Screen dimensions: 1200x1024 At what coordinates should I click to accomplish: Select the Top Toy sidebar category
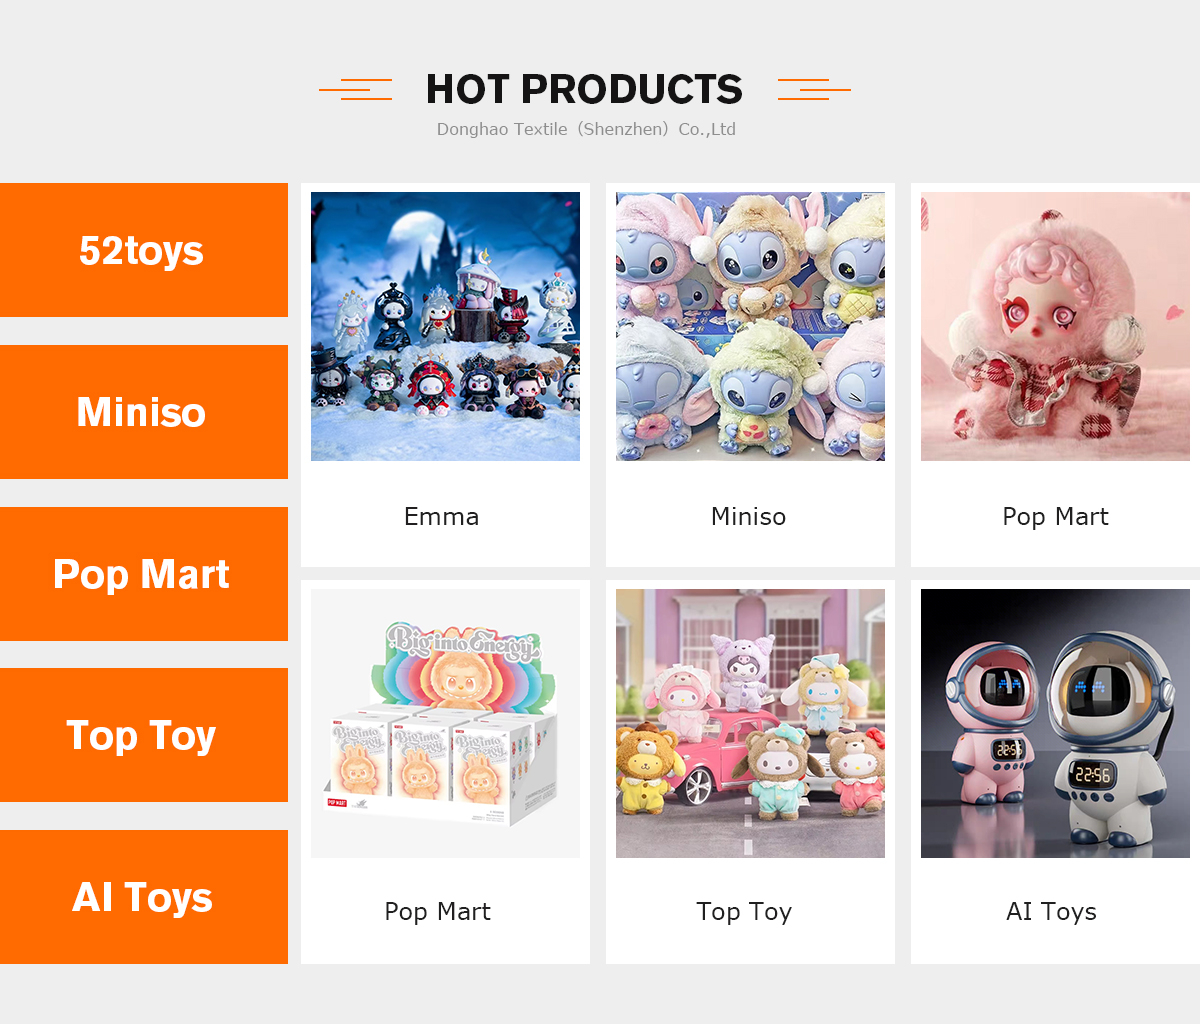pos(144,735)
